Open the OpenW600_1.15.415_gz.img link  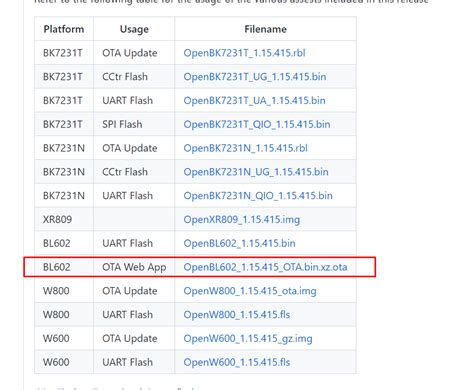click(248, 339)
